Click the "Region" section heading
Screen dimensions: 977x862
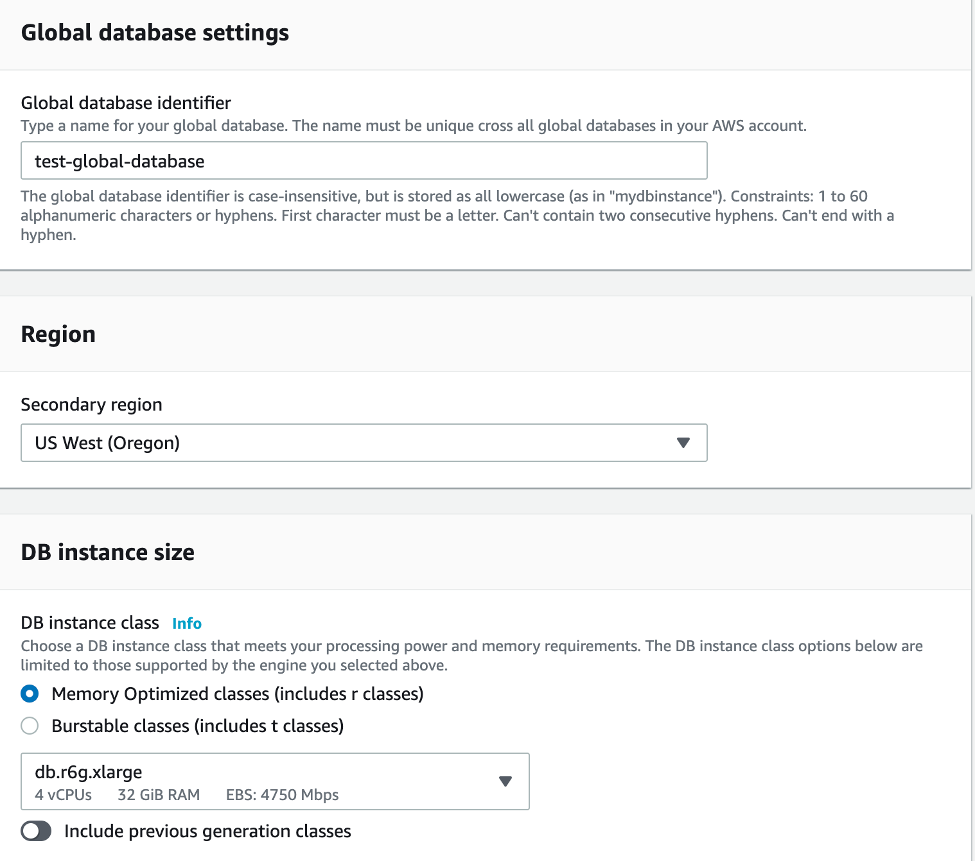(58, 334)
